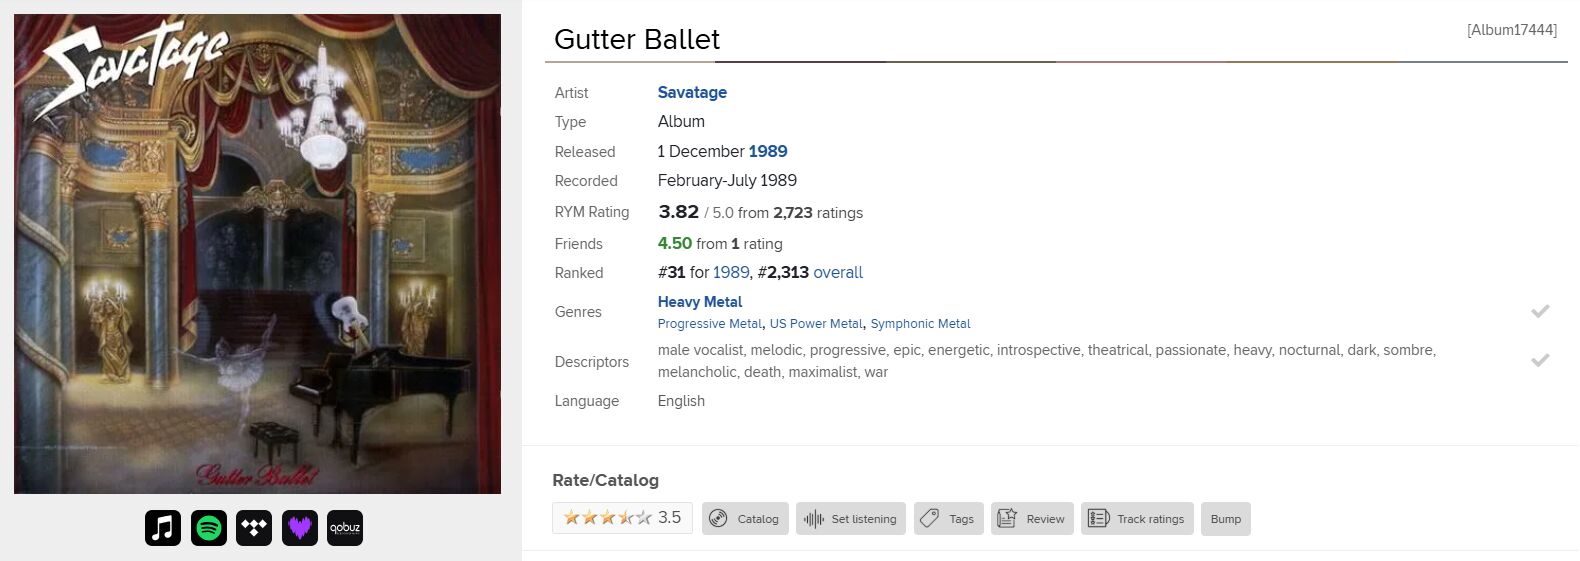Bump this release
Screen dimensions: 1580x561
pyautogui.click(x=1226, y=518)
